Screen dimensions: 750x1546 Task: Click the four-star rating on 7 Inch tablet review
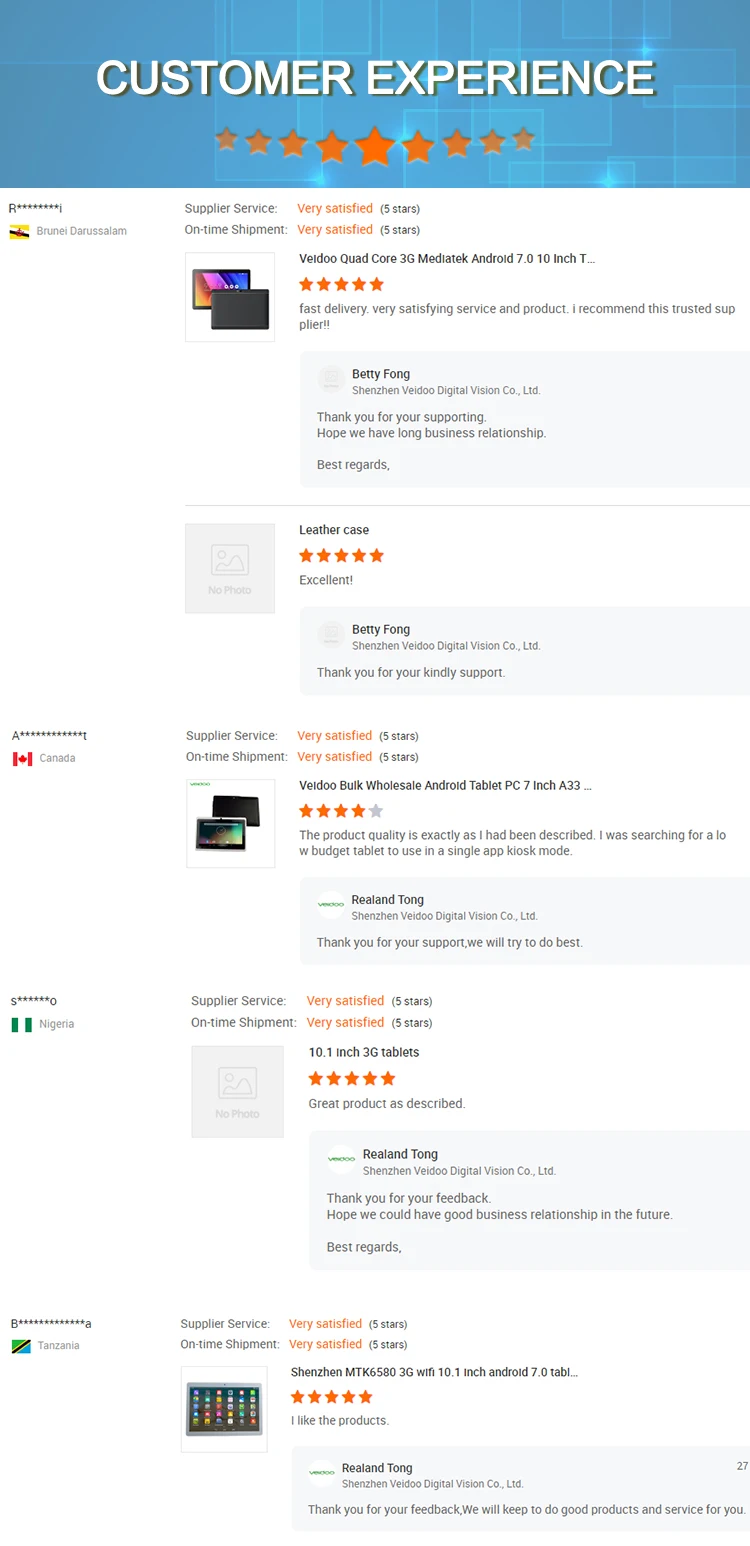point(341,811)
